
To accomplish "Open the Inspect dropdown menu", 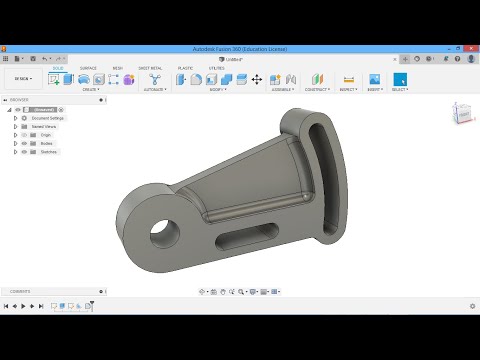I will click(348, 89).
